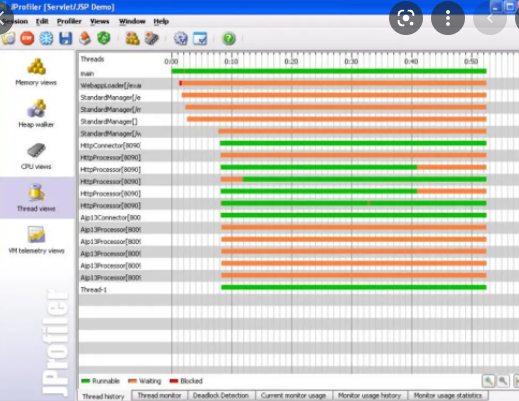Open the CPU views section
This screenshot has height=401, width=519.
pyautogui.click(x=36, y=156)
